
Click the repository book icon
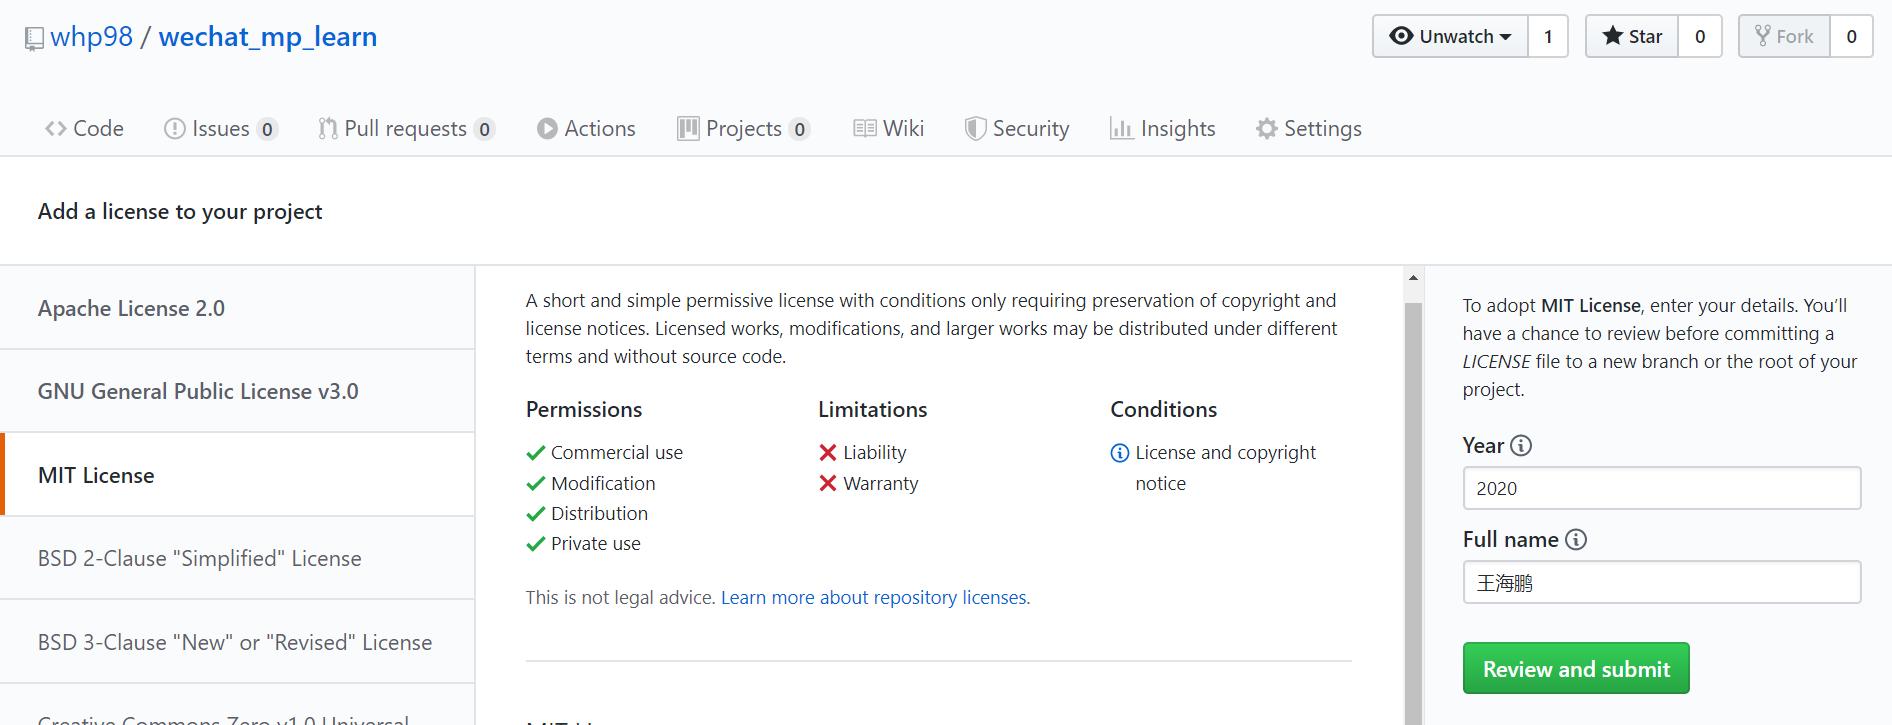[x=34, y=38]
